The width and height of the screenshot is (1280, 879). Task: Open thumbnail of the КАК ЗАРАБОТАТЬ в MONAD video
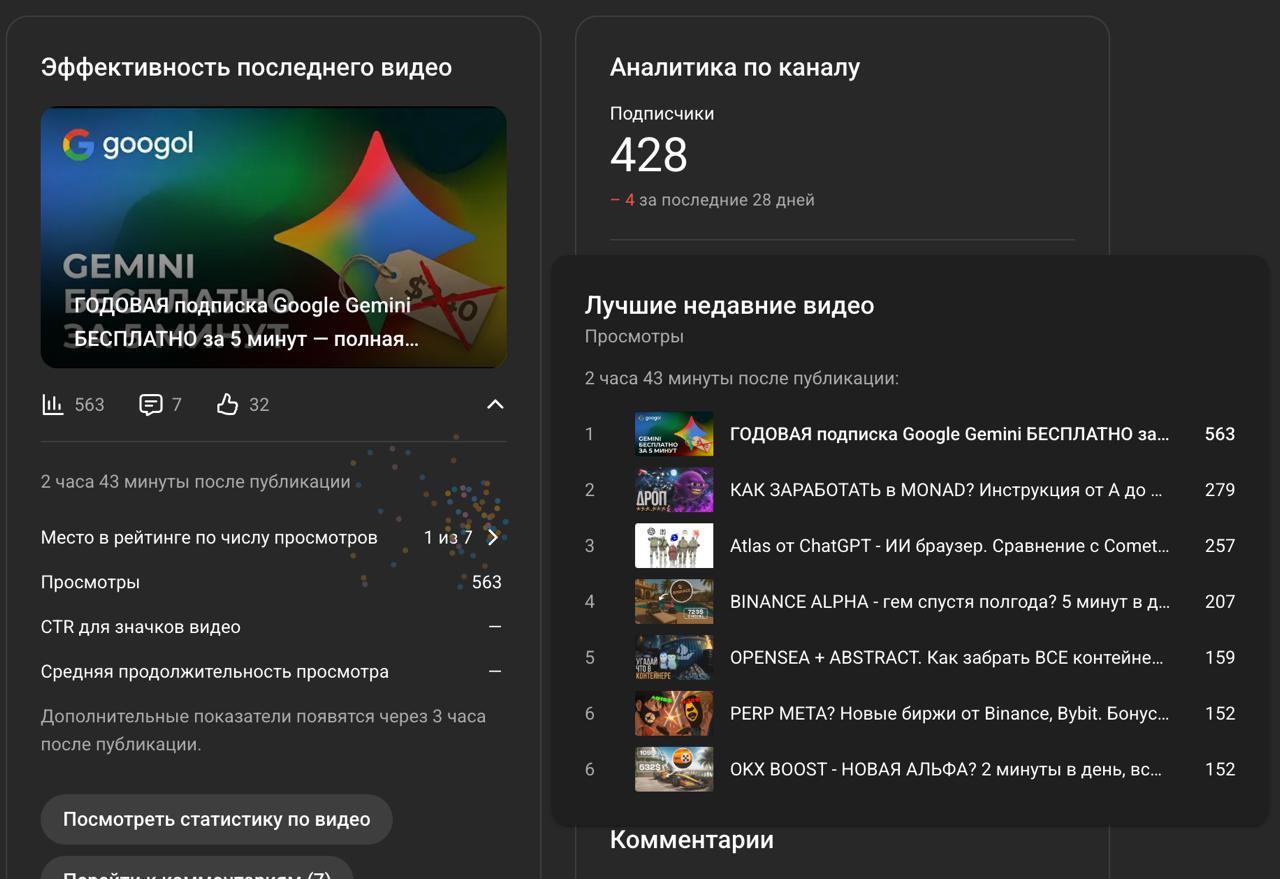[x=674, y=490]
